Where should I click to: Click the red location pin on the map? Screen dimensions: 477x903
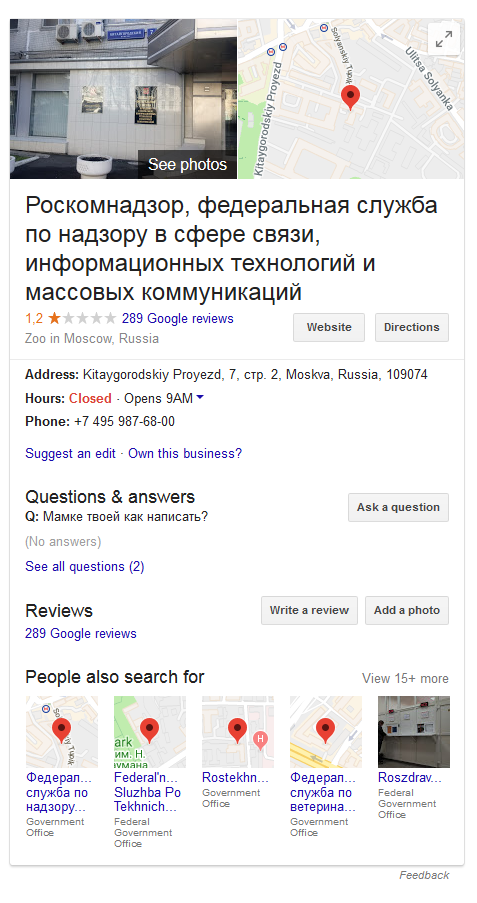click(x=350, y=98)
